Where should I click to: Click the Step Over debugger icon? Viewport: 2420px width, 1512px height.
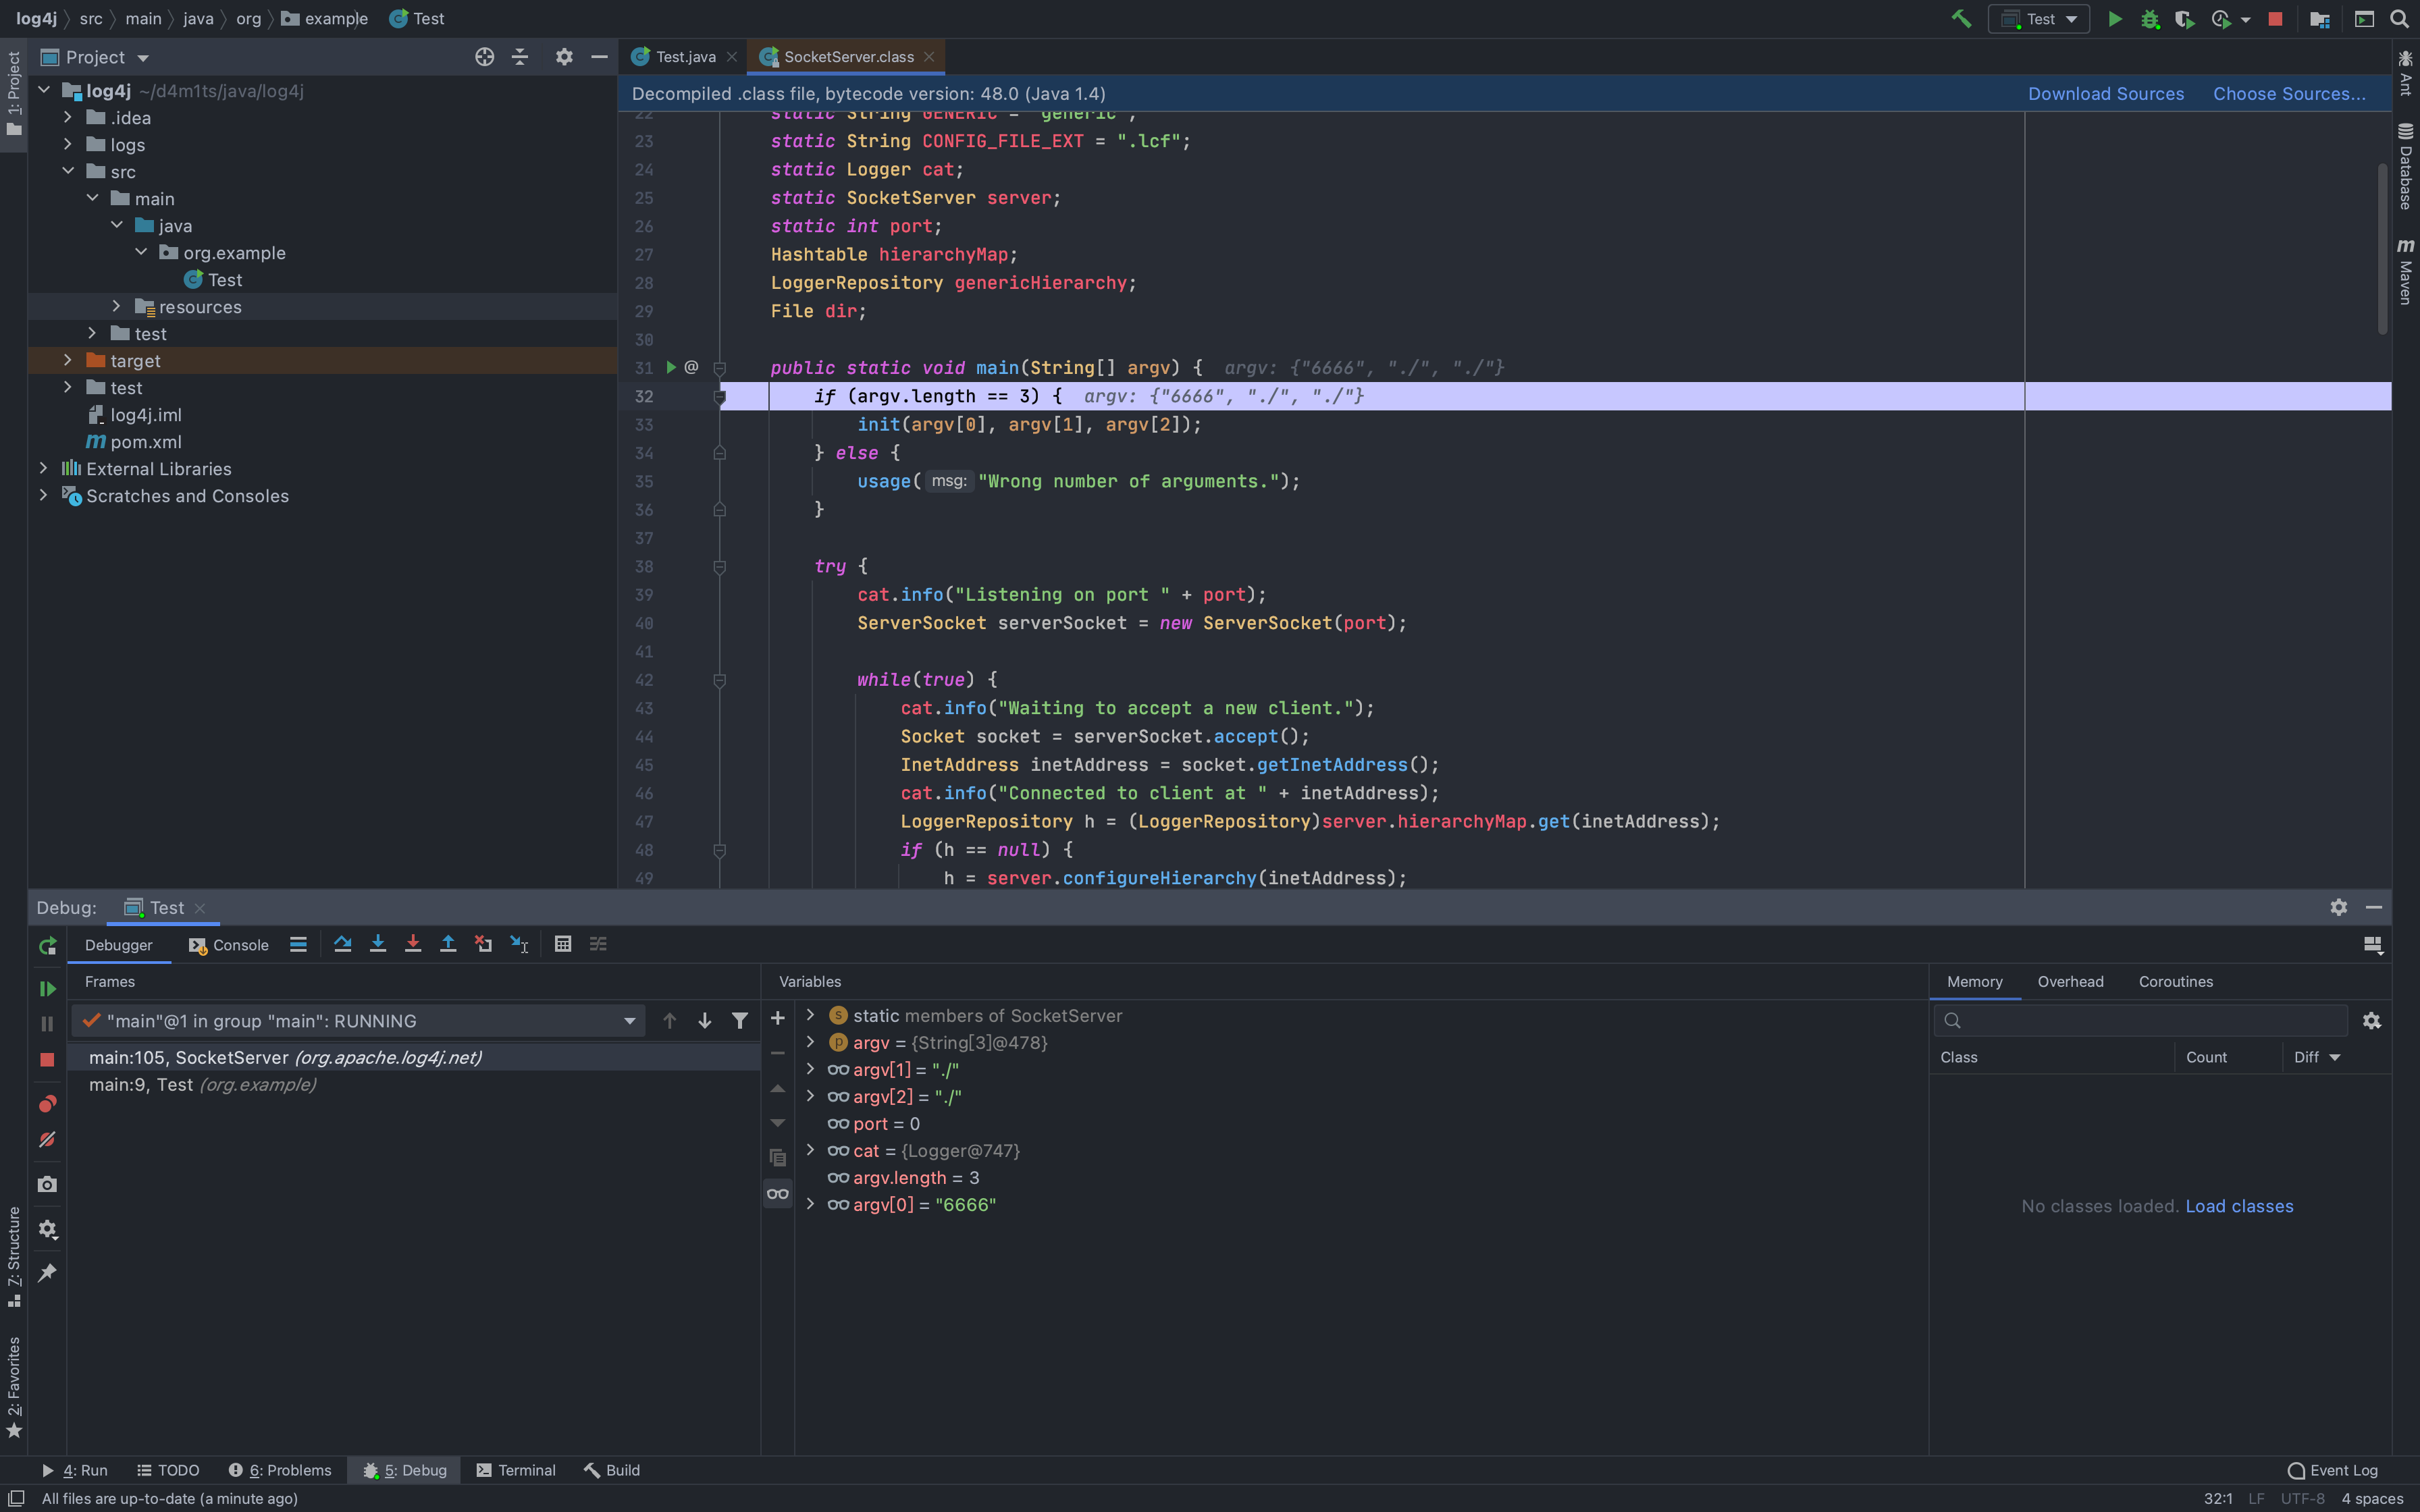click(x=342, y=944)
